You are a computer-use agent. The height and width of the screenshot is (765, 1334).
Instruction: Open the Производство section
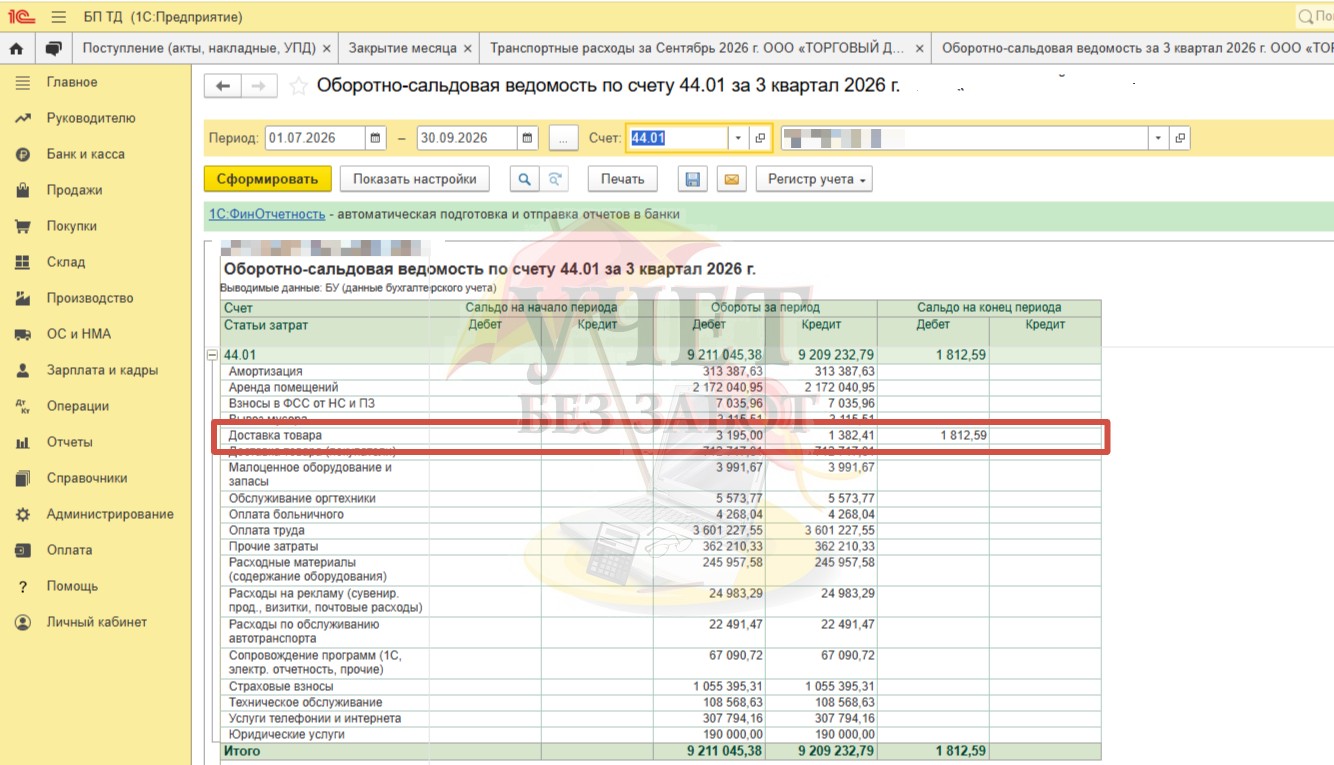(90, 298)
